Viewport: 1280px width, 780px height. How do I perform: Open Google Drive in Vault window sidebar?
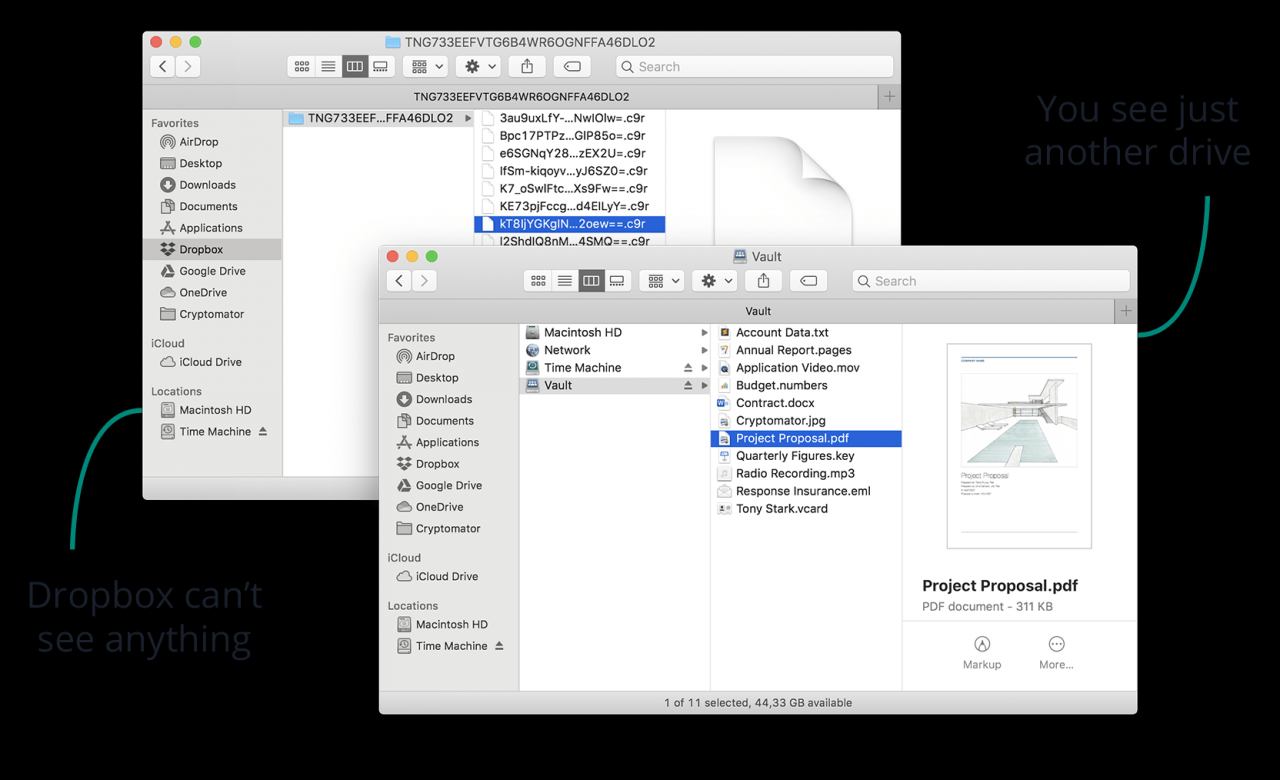tap(449, 485)
